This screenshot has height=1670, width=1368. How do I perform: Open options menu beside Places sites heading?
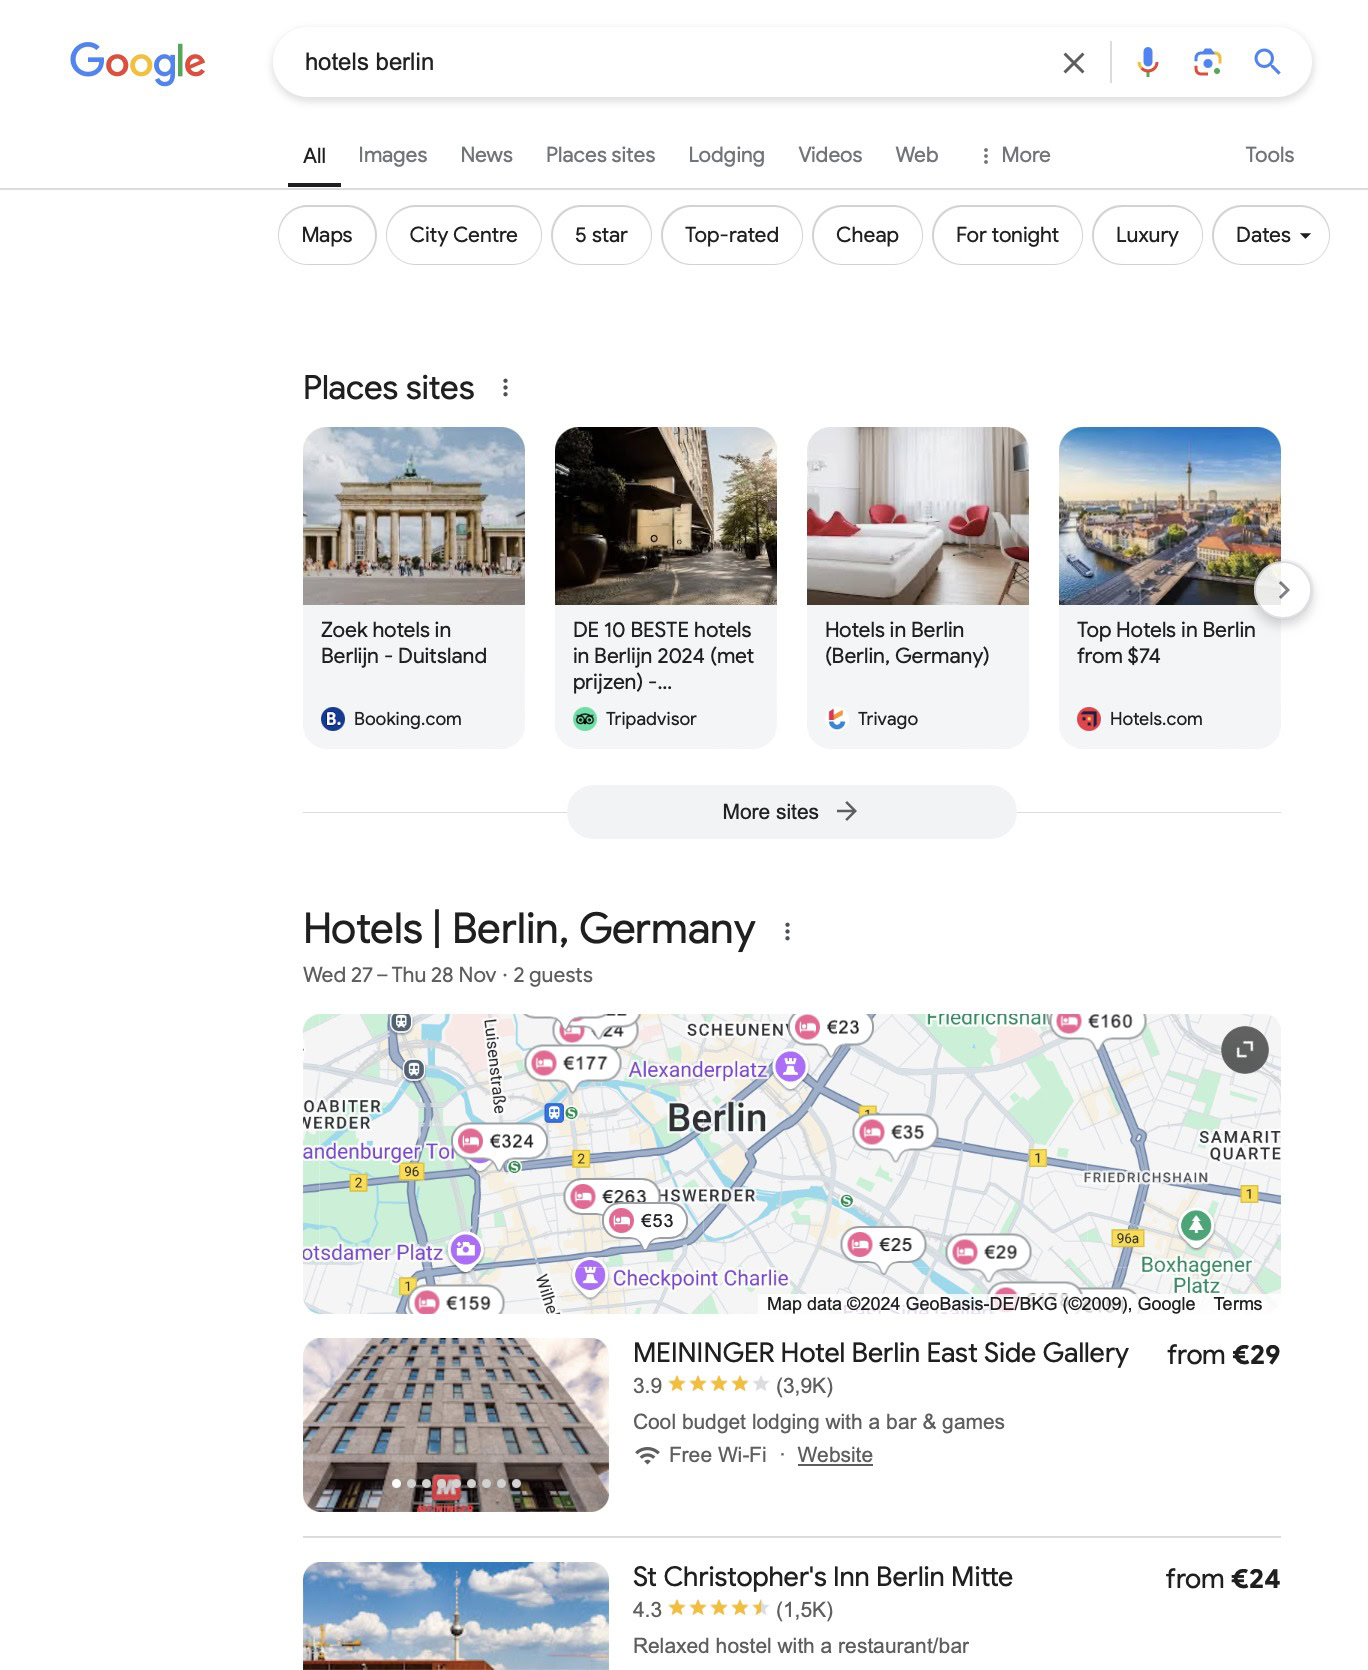(505, 388)
